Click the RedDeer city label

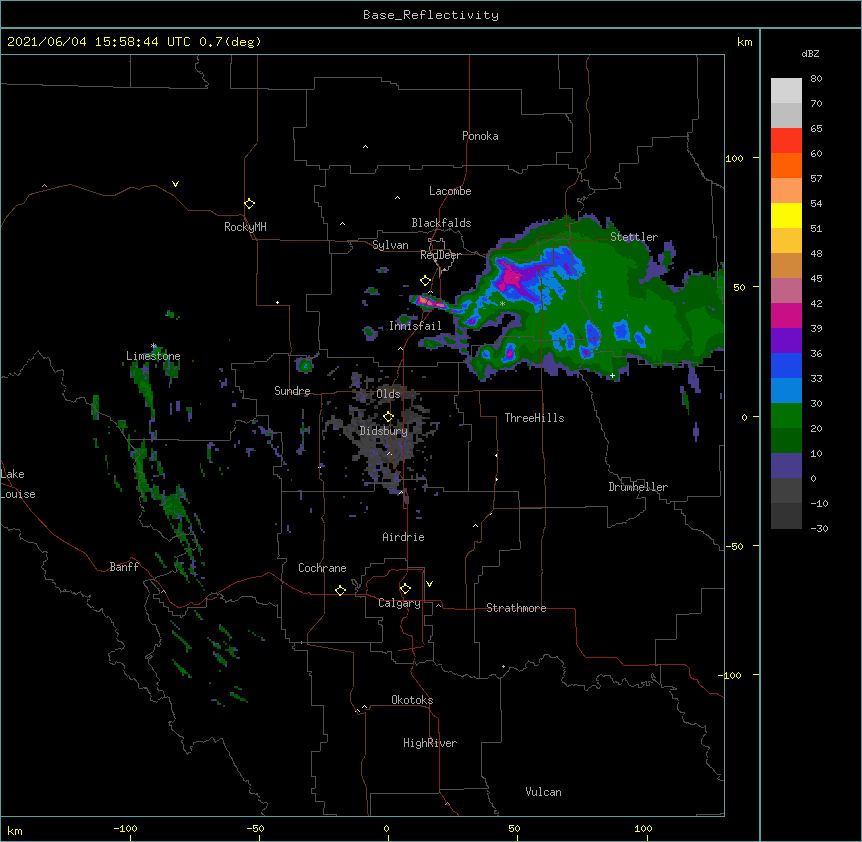pos(440,255)
